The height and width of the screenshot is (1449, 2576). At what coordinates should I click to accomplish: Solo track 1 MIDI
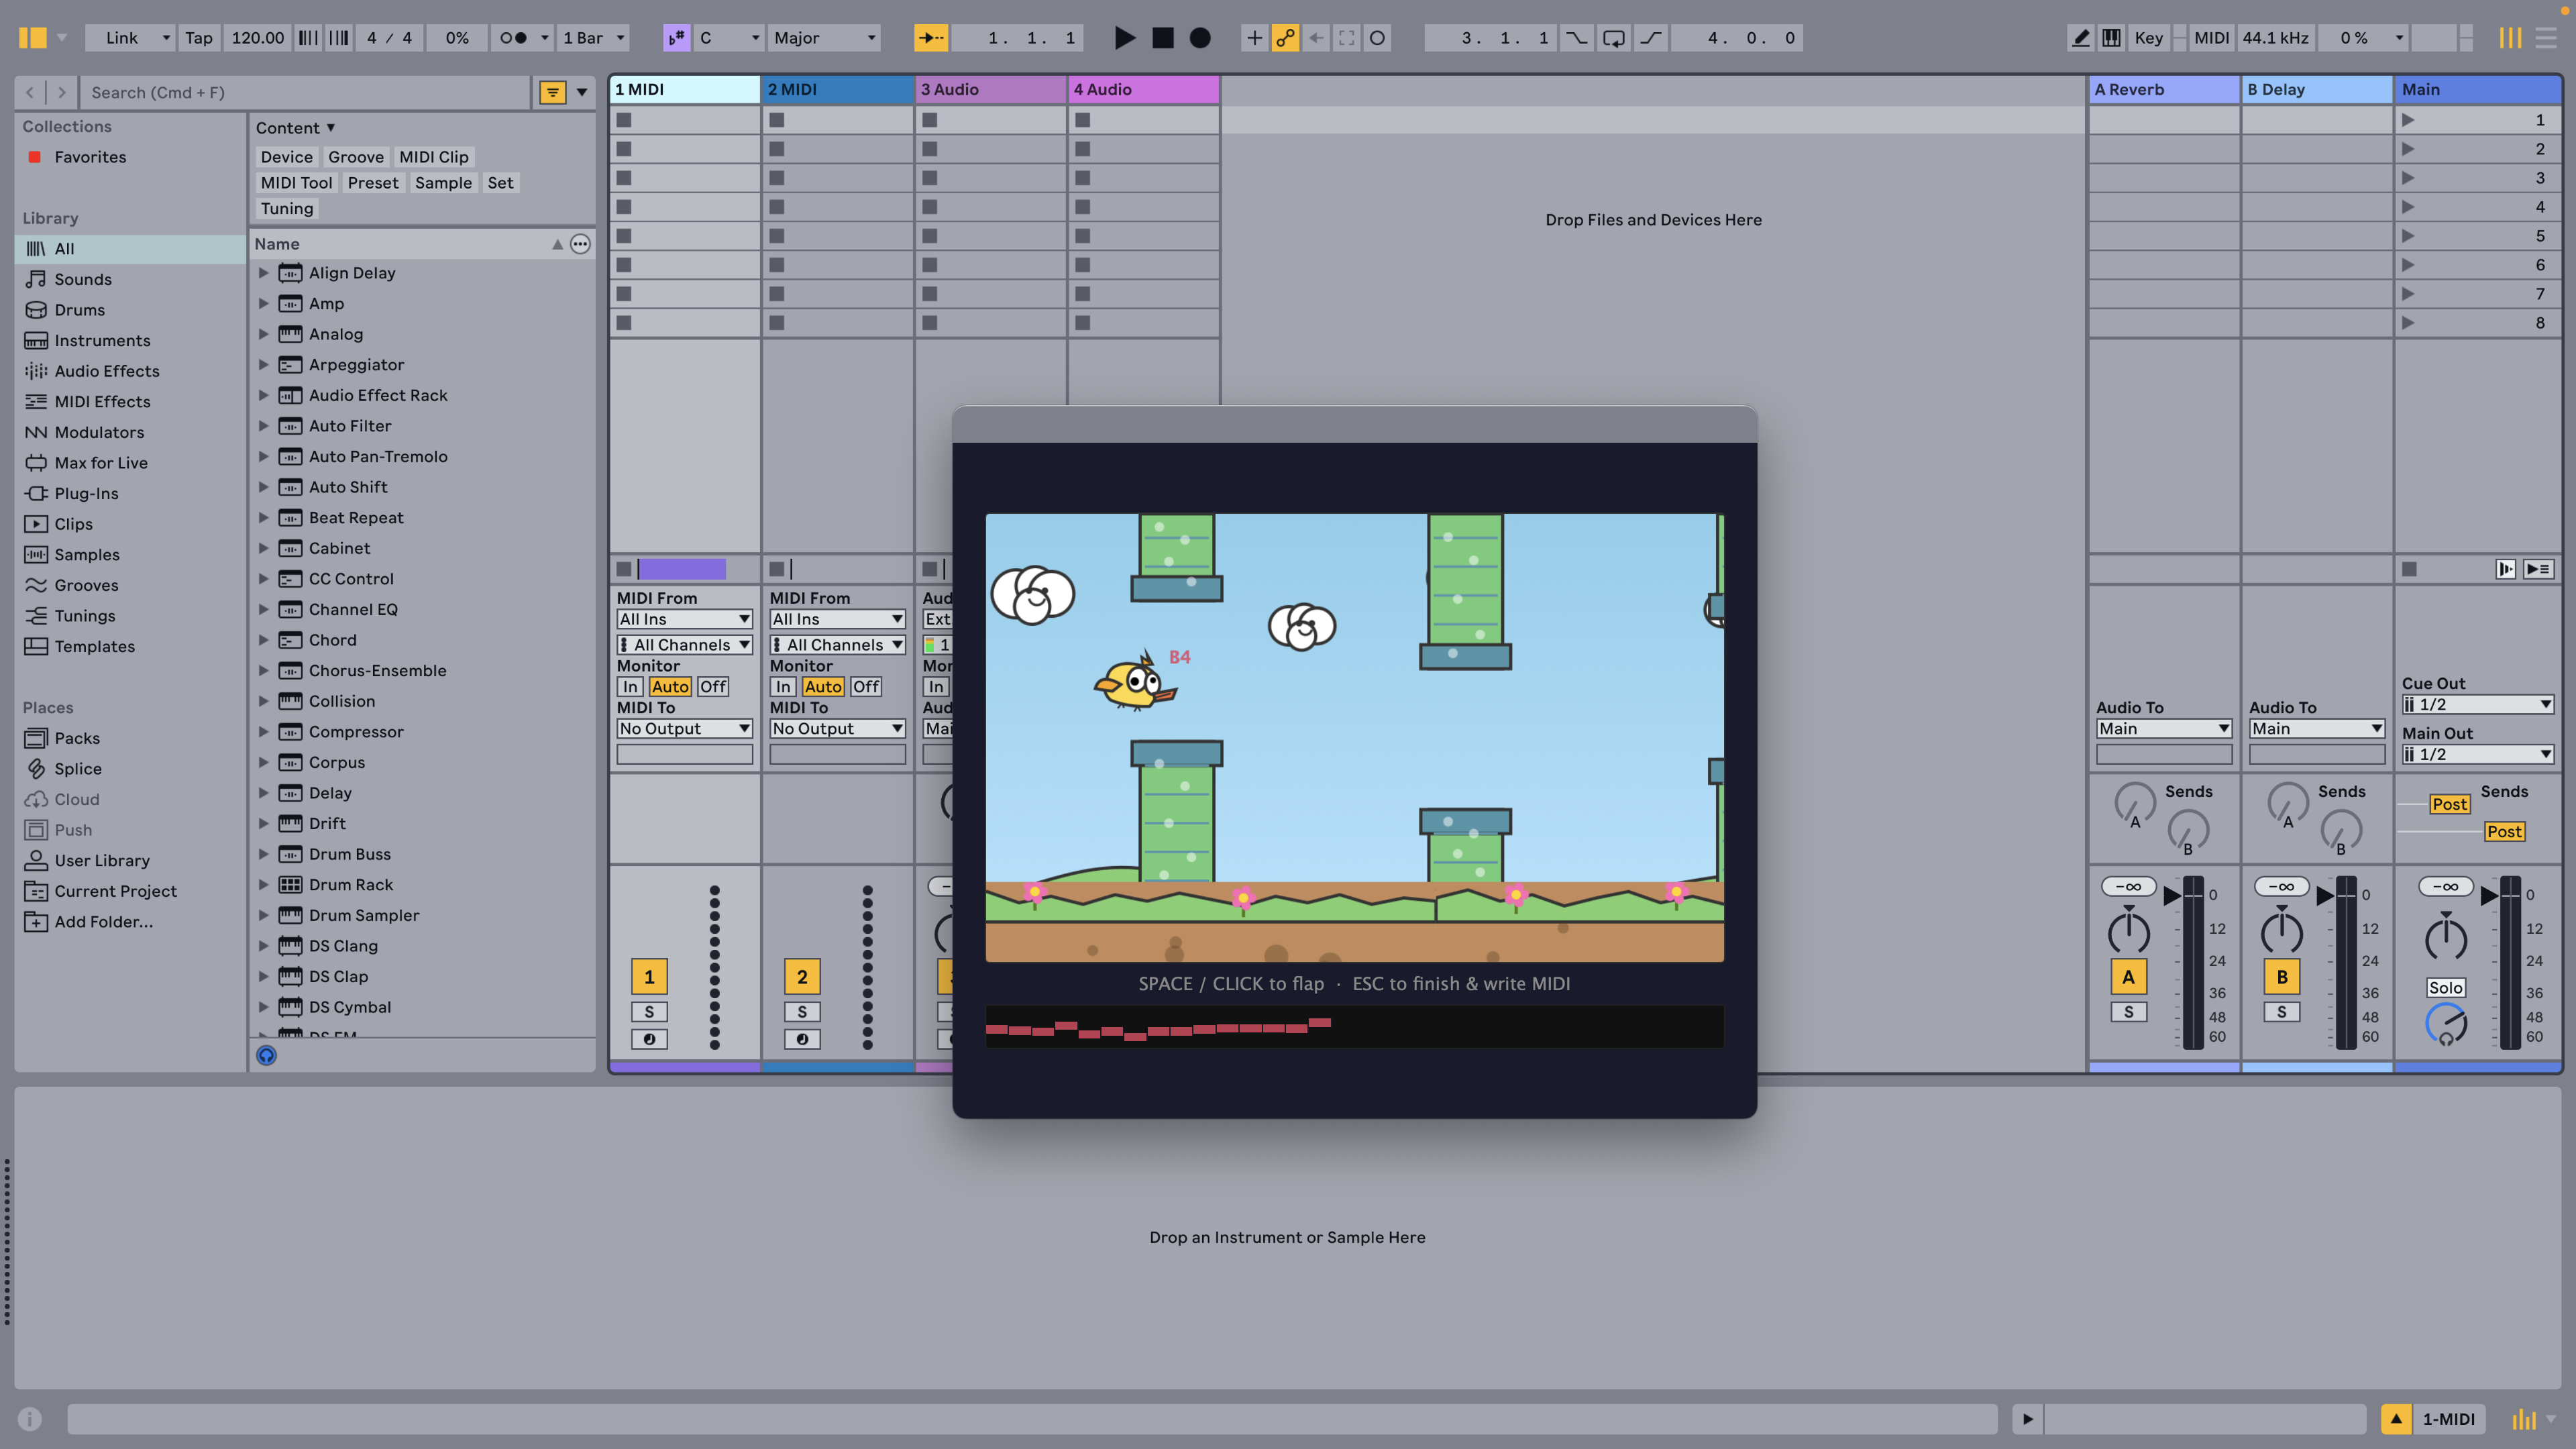(649, 1012)
